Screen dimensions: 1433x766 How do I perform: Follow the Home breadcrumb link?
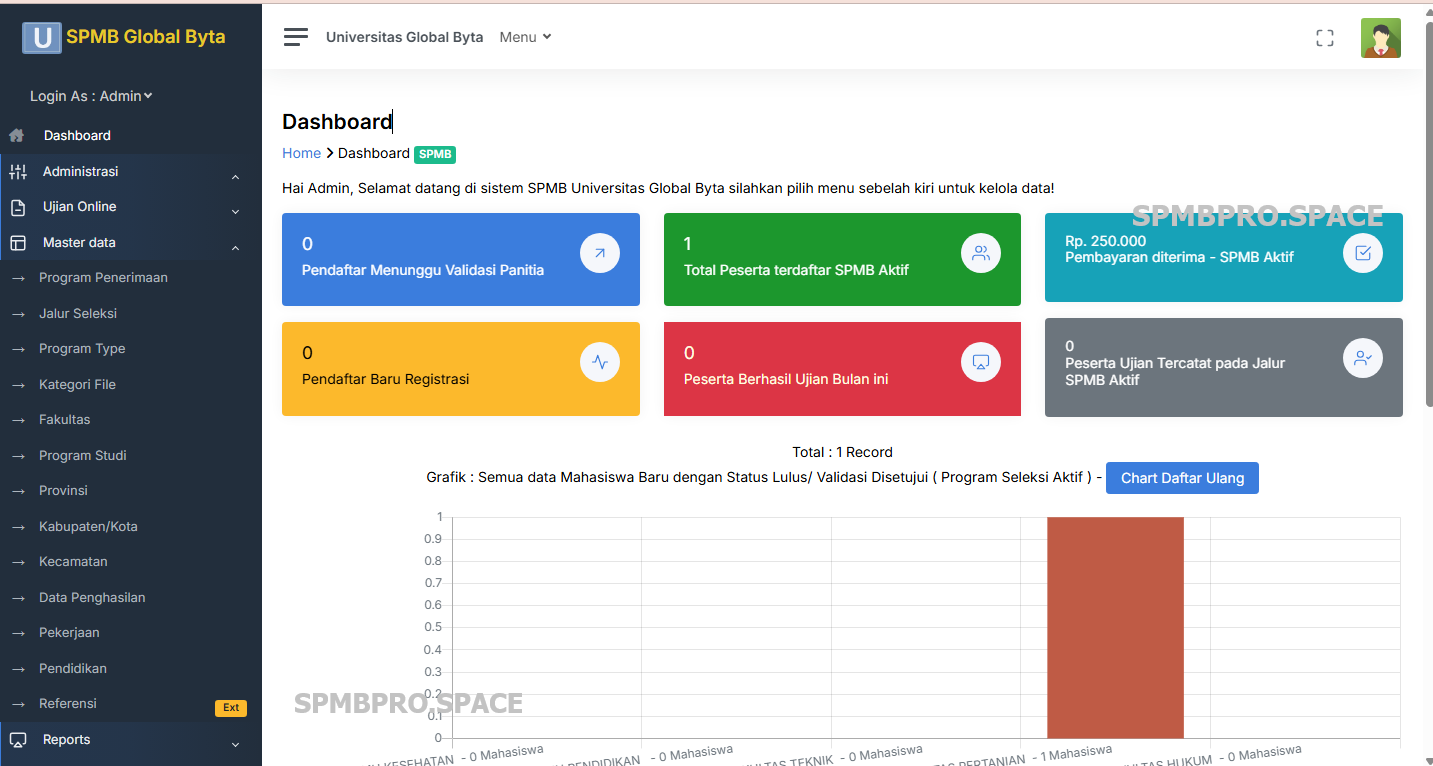click(301, 153)
